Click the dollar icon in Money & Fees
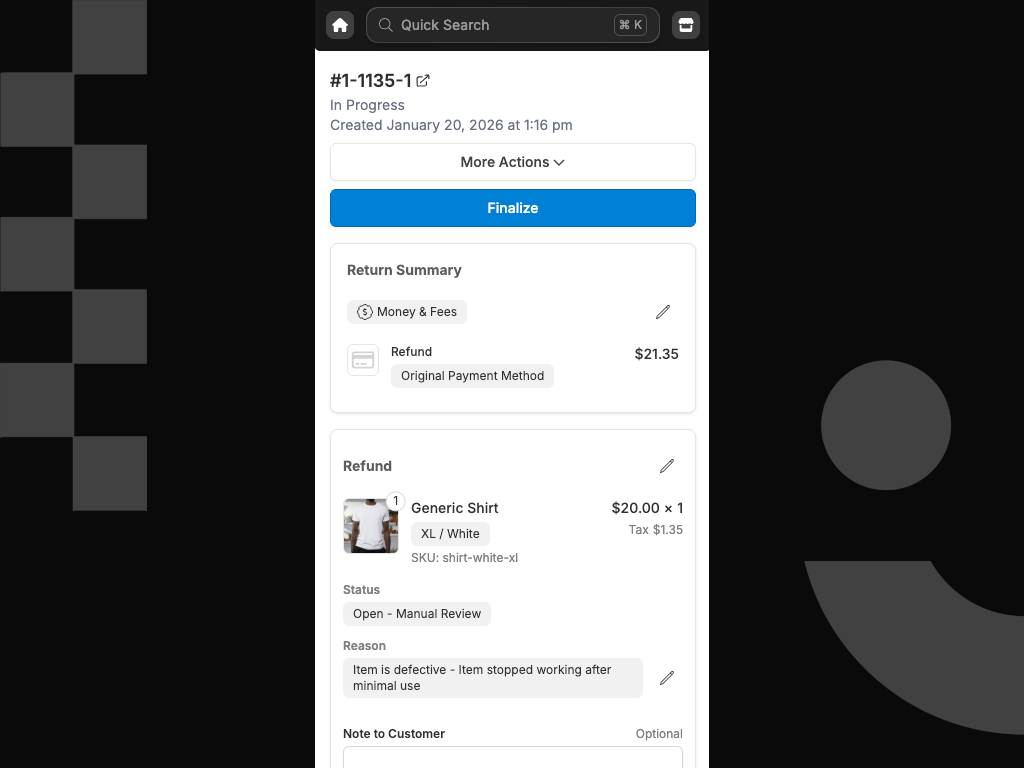 365,312
